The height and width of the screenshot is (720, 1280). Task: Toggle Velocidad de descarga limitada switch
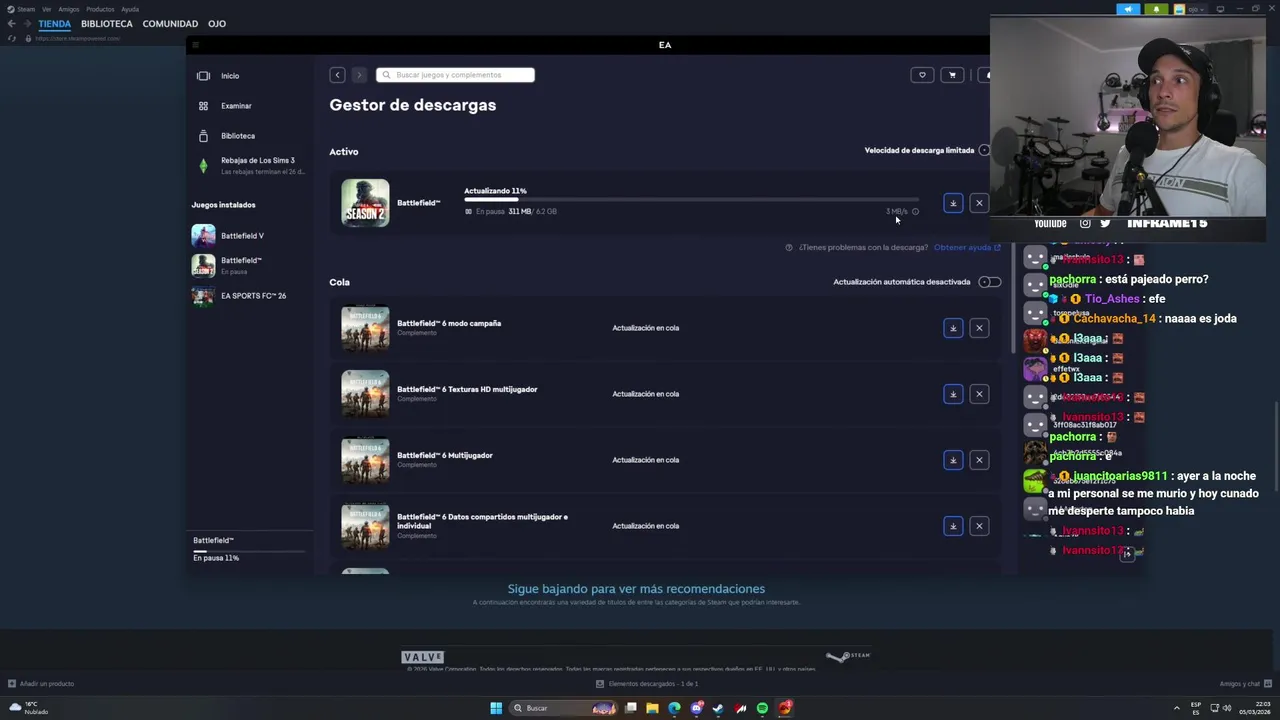pyautogui.click(x=985, y=150)
